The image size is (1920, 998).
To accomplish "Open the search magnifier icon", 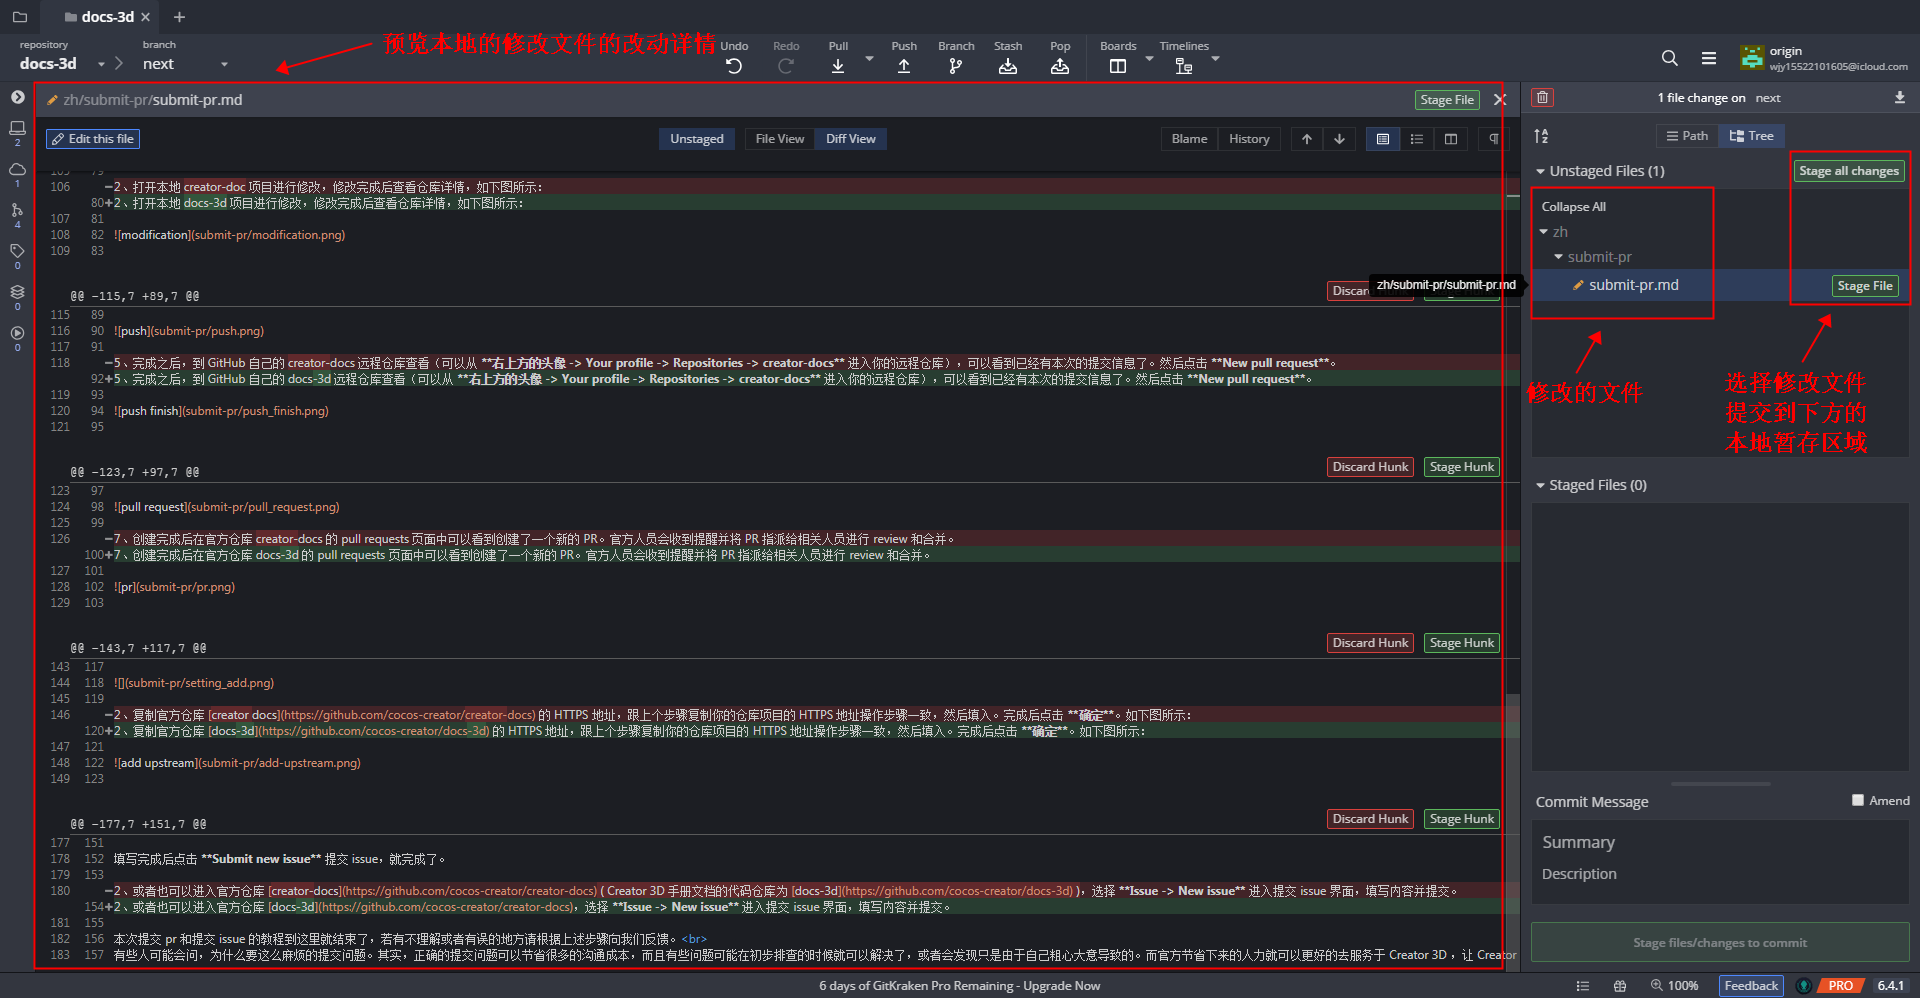I will [x=1670, y=58].
